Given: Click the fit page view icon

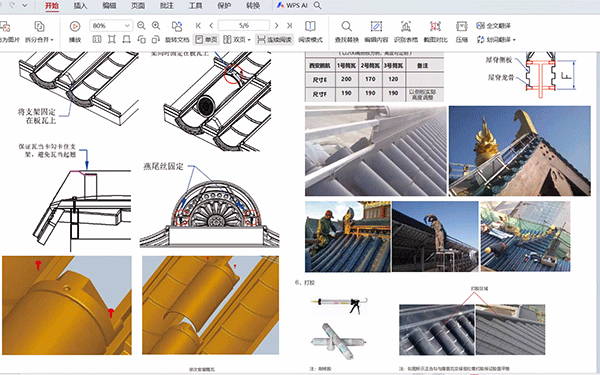Looking at the screenshot, I should (112, 39).
